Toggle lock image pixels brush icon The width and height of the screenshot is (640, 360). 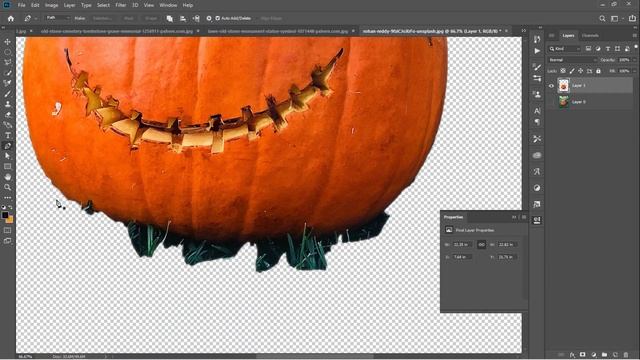click(572, 71)
